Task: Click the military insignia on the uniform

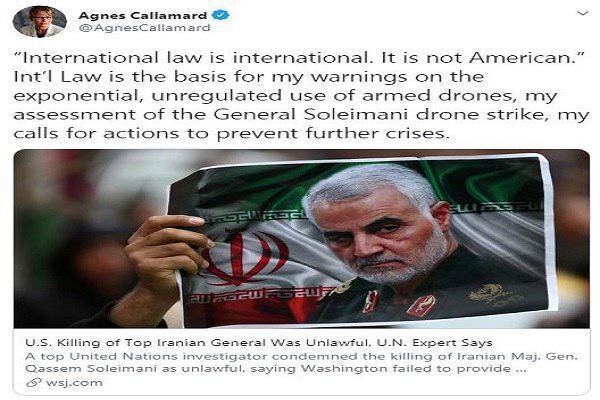Action: (421, 305)
